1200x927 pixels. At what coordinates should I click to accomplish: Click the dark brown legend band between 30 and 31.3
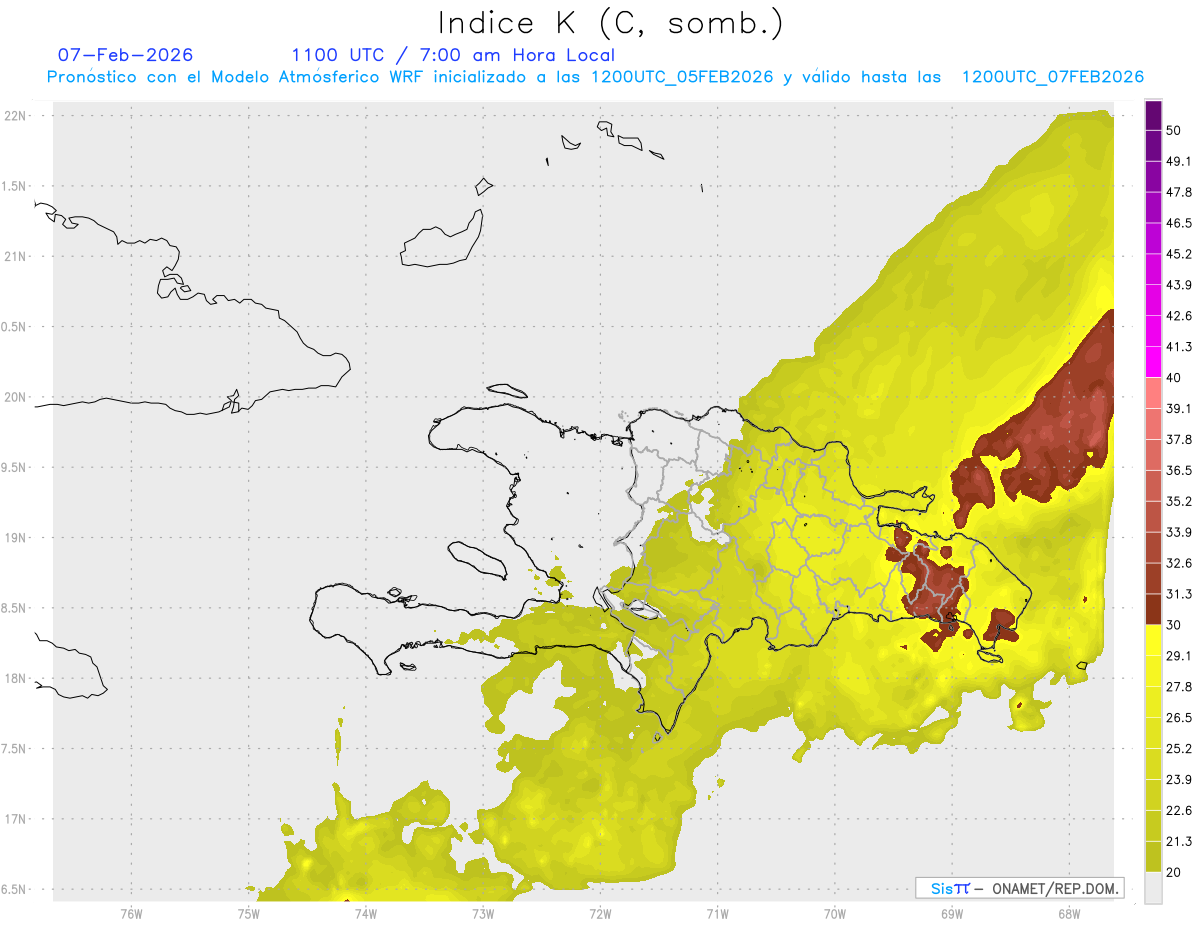pos(1153,609)
